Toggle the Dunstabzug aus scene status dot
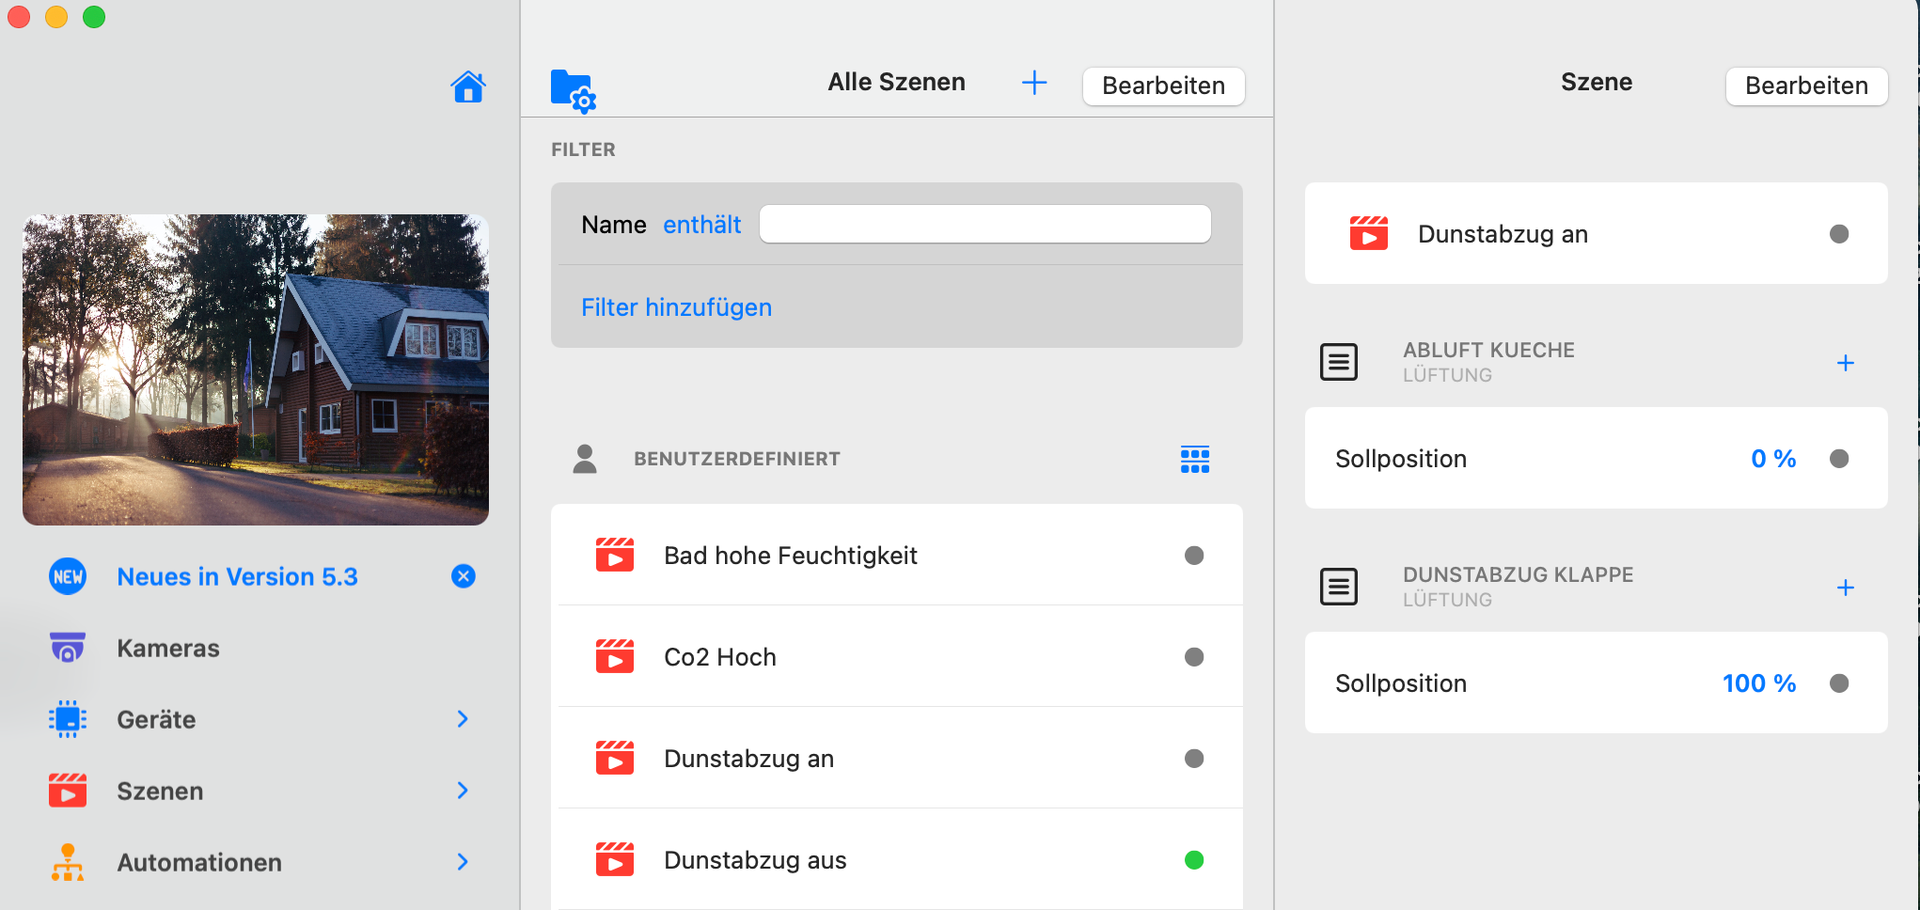 [1194, 860]
